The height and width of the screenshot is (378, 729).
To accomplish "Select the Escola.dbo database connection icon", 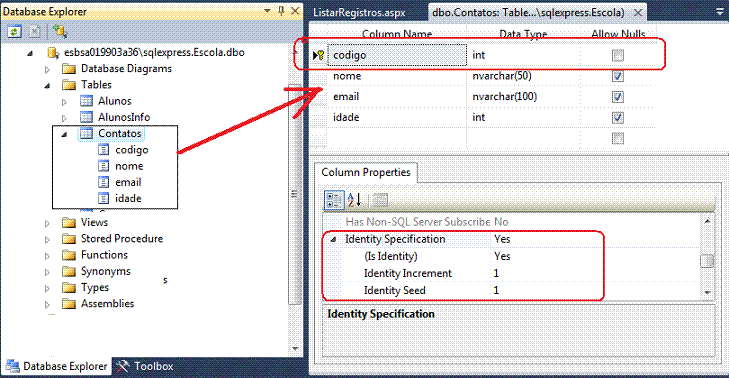I will click(x=53, y=53).
